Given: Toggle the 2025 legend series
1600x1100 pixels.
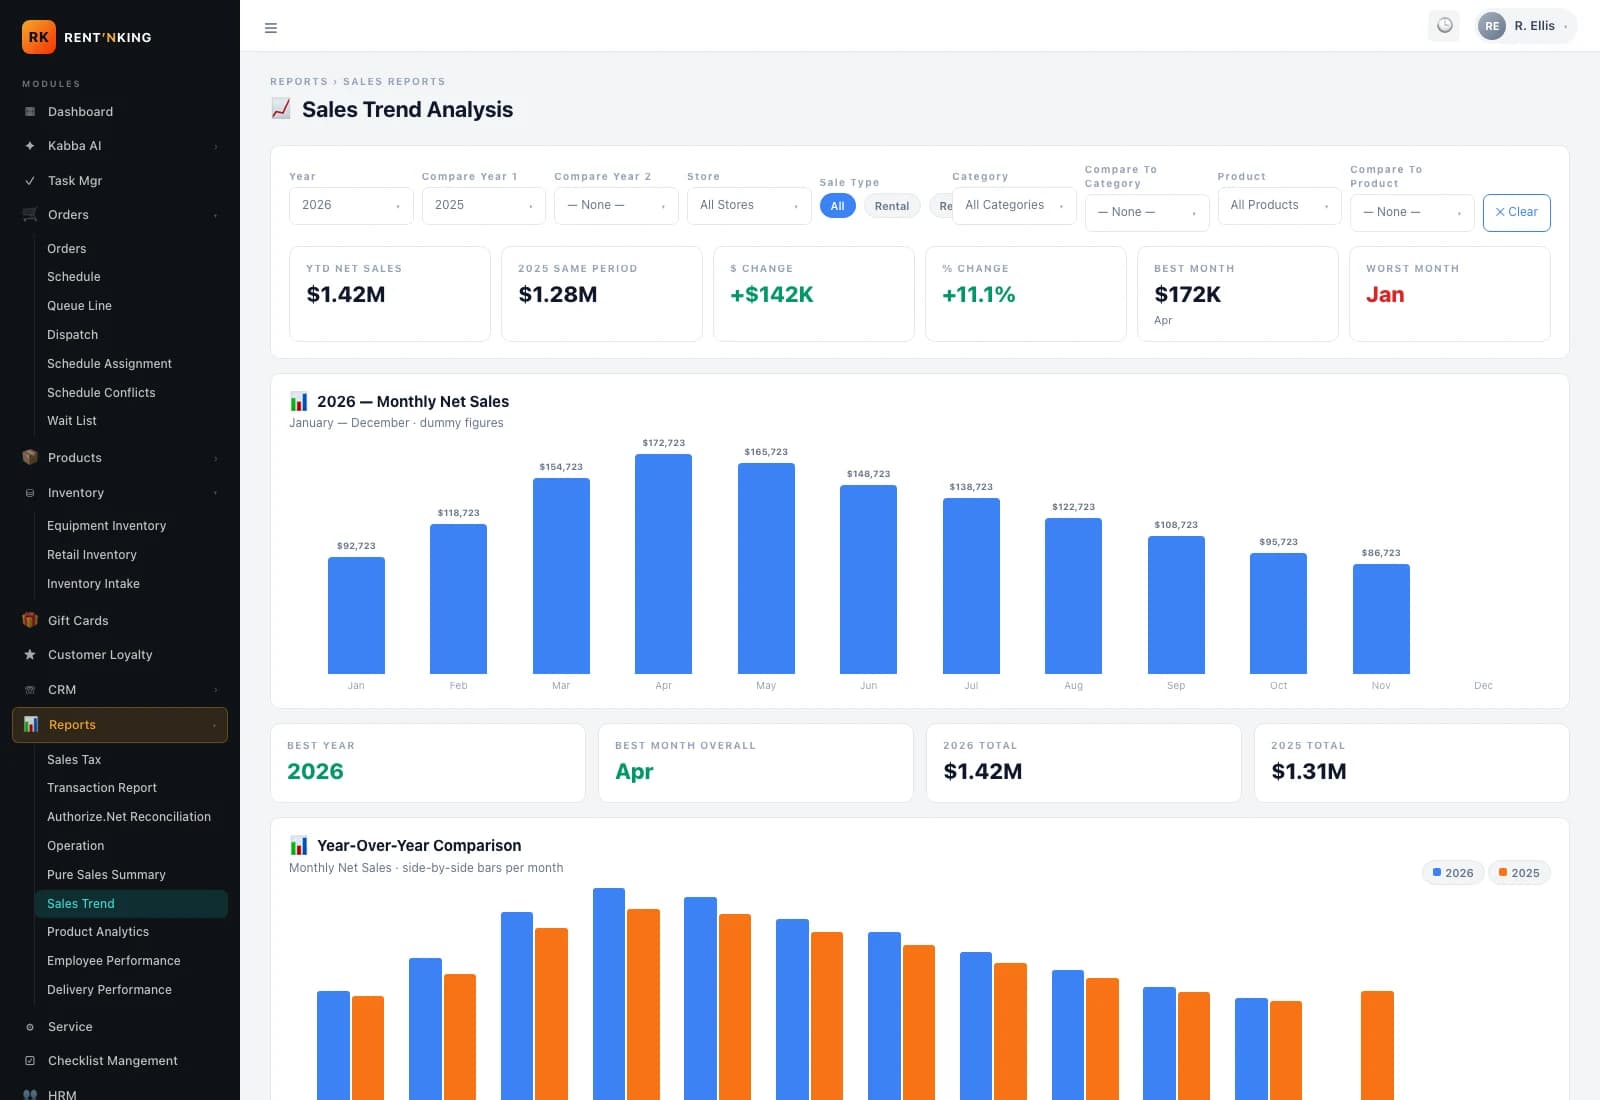Looking at the screenshot, I should [1519, 873].
